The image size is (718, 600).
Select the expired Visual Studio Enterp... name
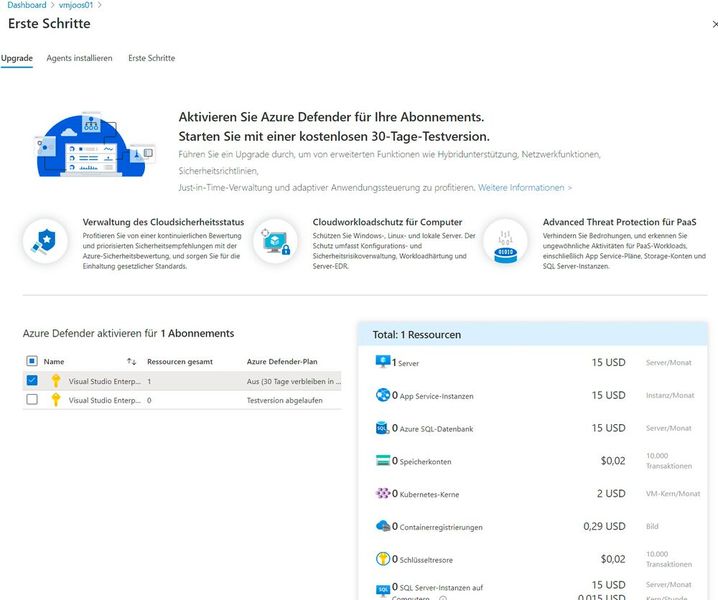(105, 400)
